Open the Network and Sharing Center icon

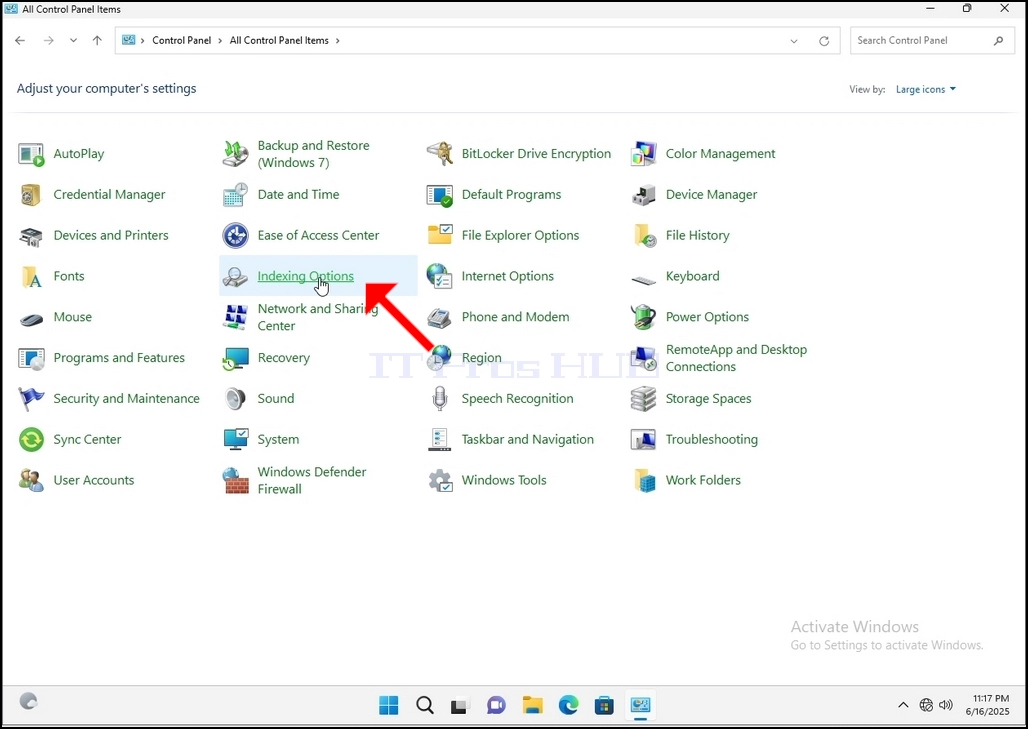[235, 317]
